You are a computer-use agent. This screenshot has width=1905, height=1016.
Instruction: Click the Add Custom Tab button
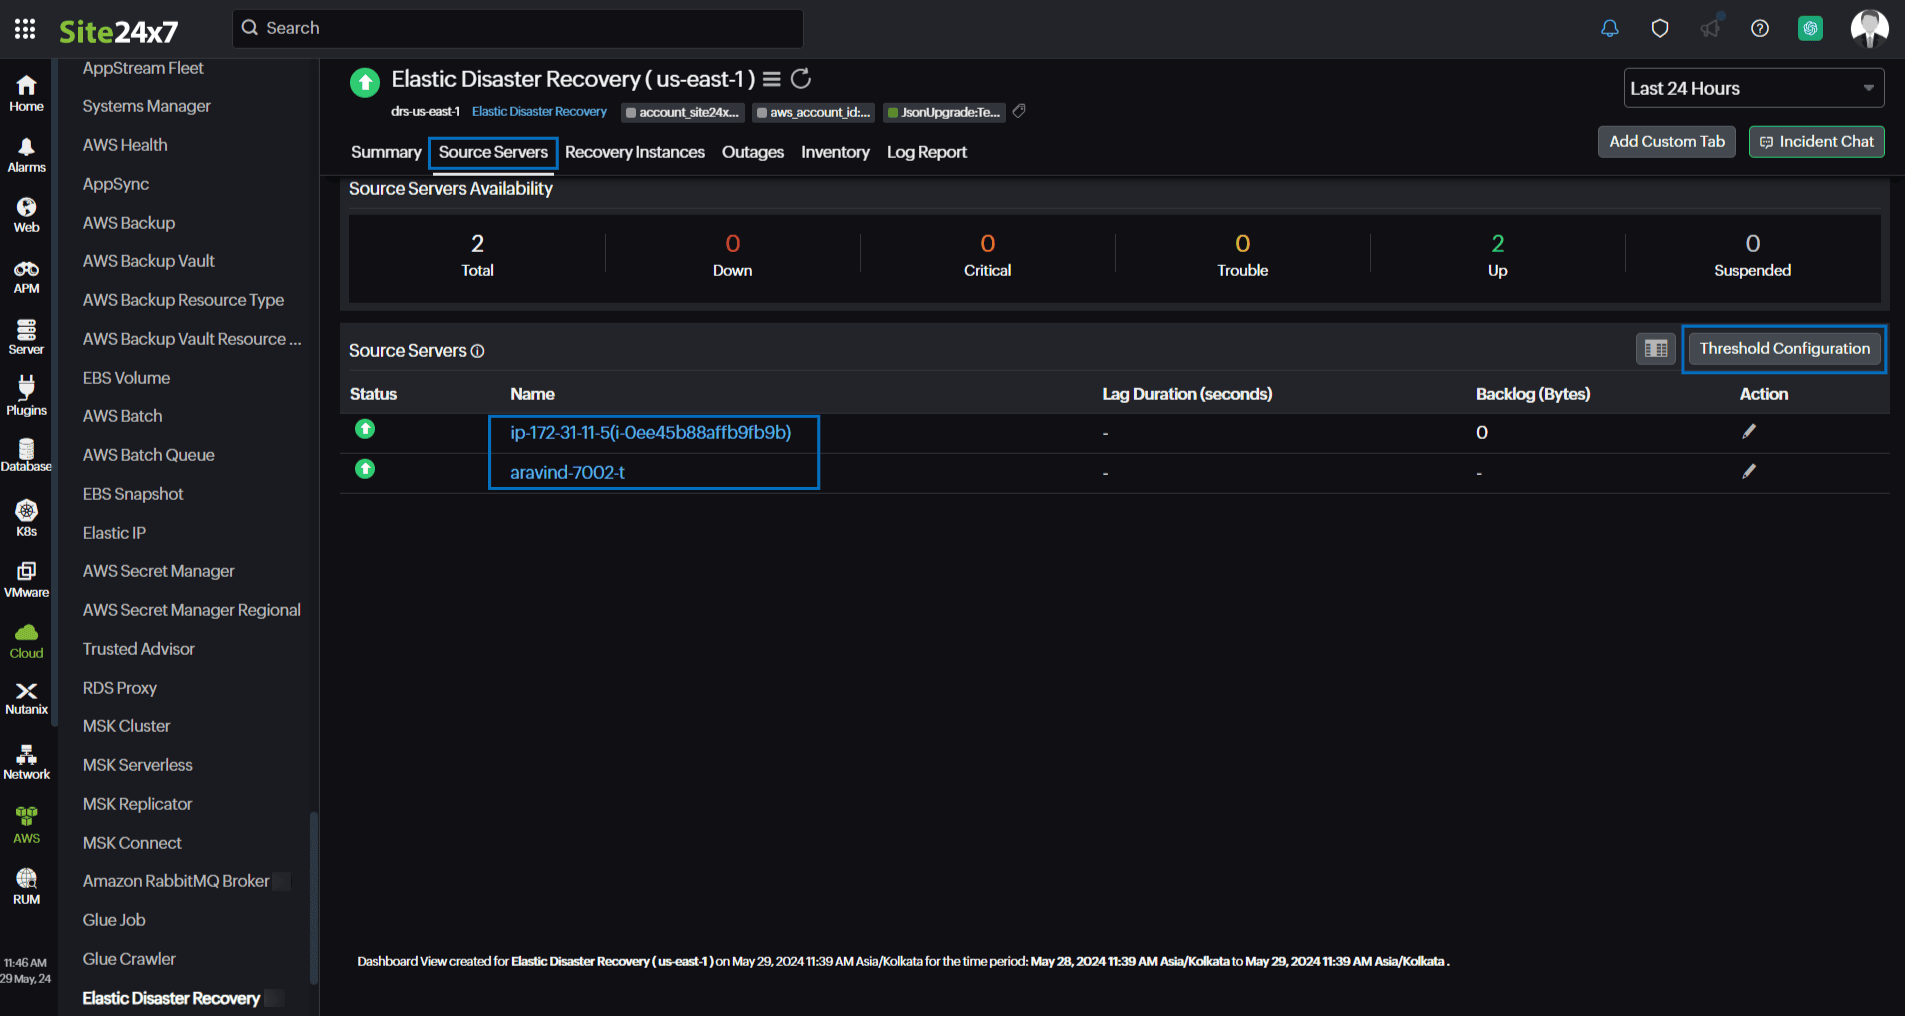[x=1666, y=142]
